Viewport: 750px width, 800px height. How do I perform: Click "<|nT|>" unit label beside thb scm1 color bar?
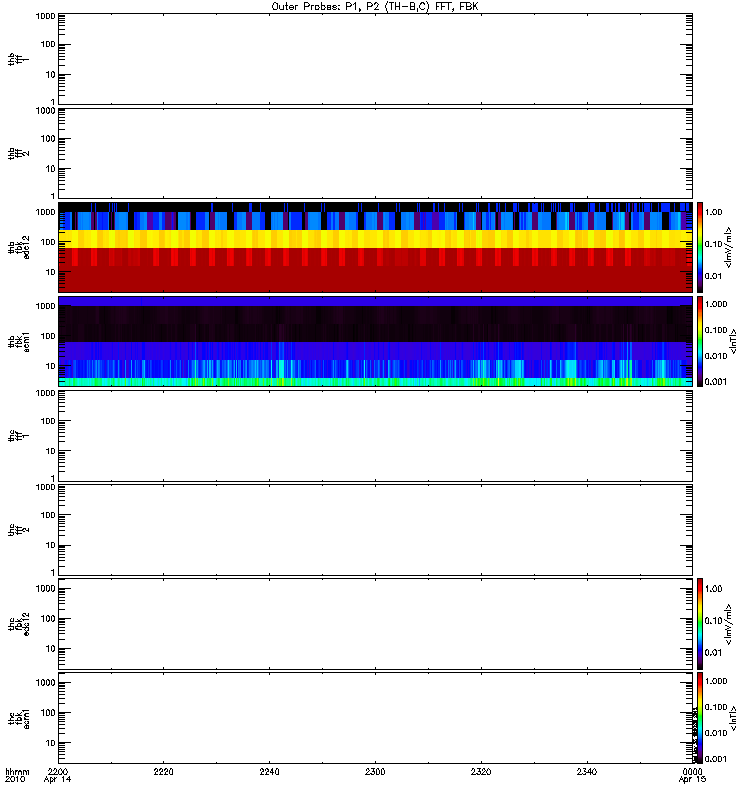point(733,341)
